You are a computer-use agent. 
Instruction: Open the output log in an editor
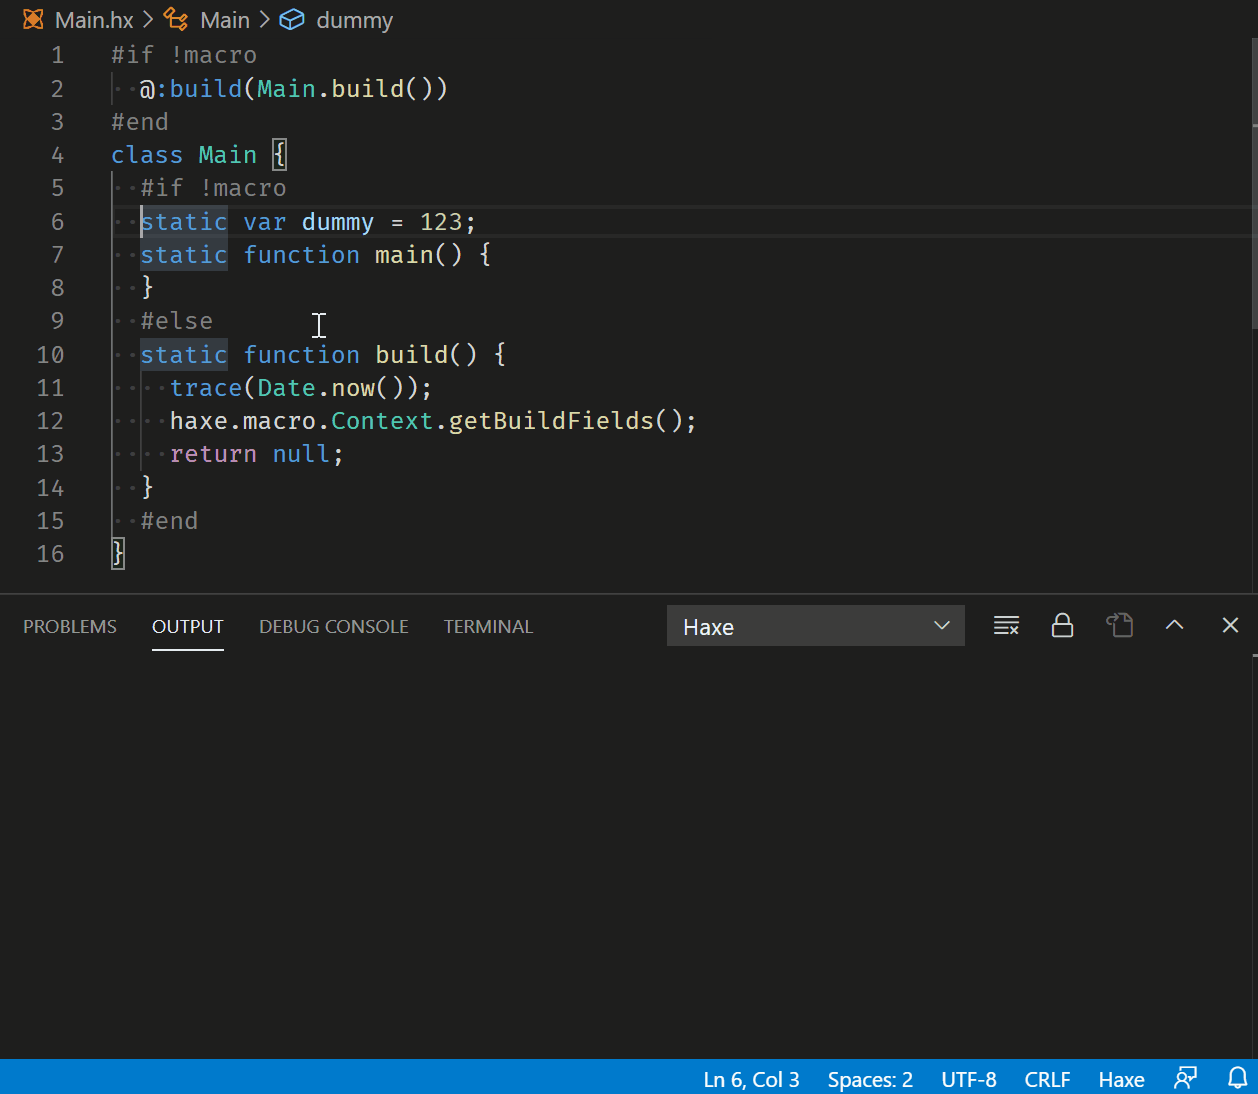[1120, 625]
